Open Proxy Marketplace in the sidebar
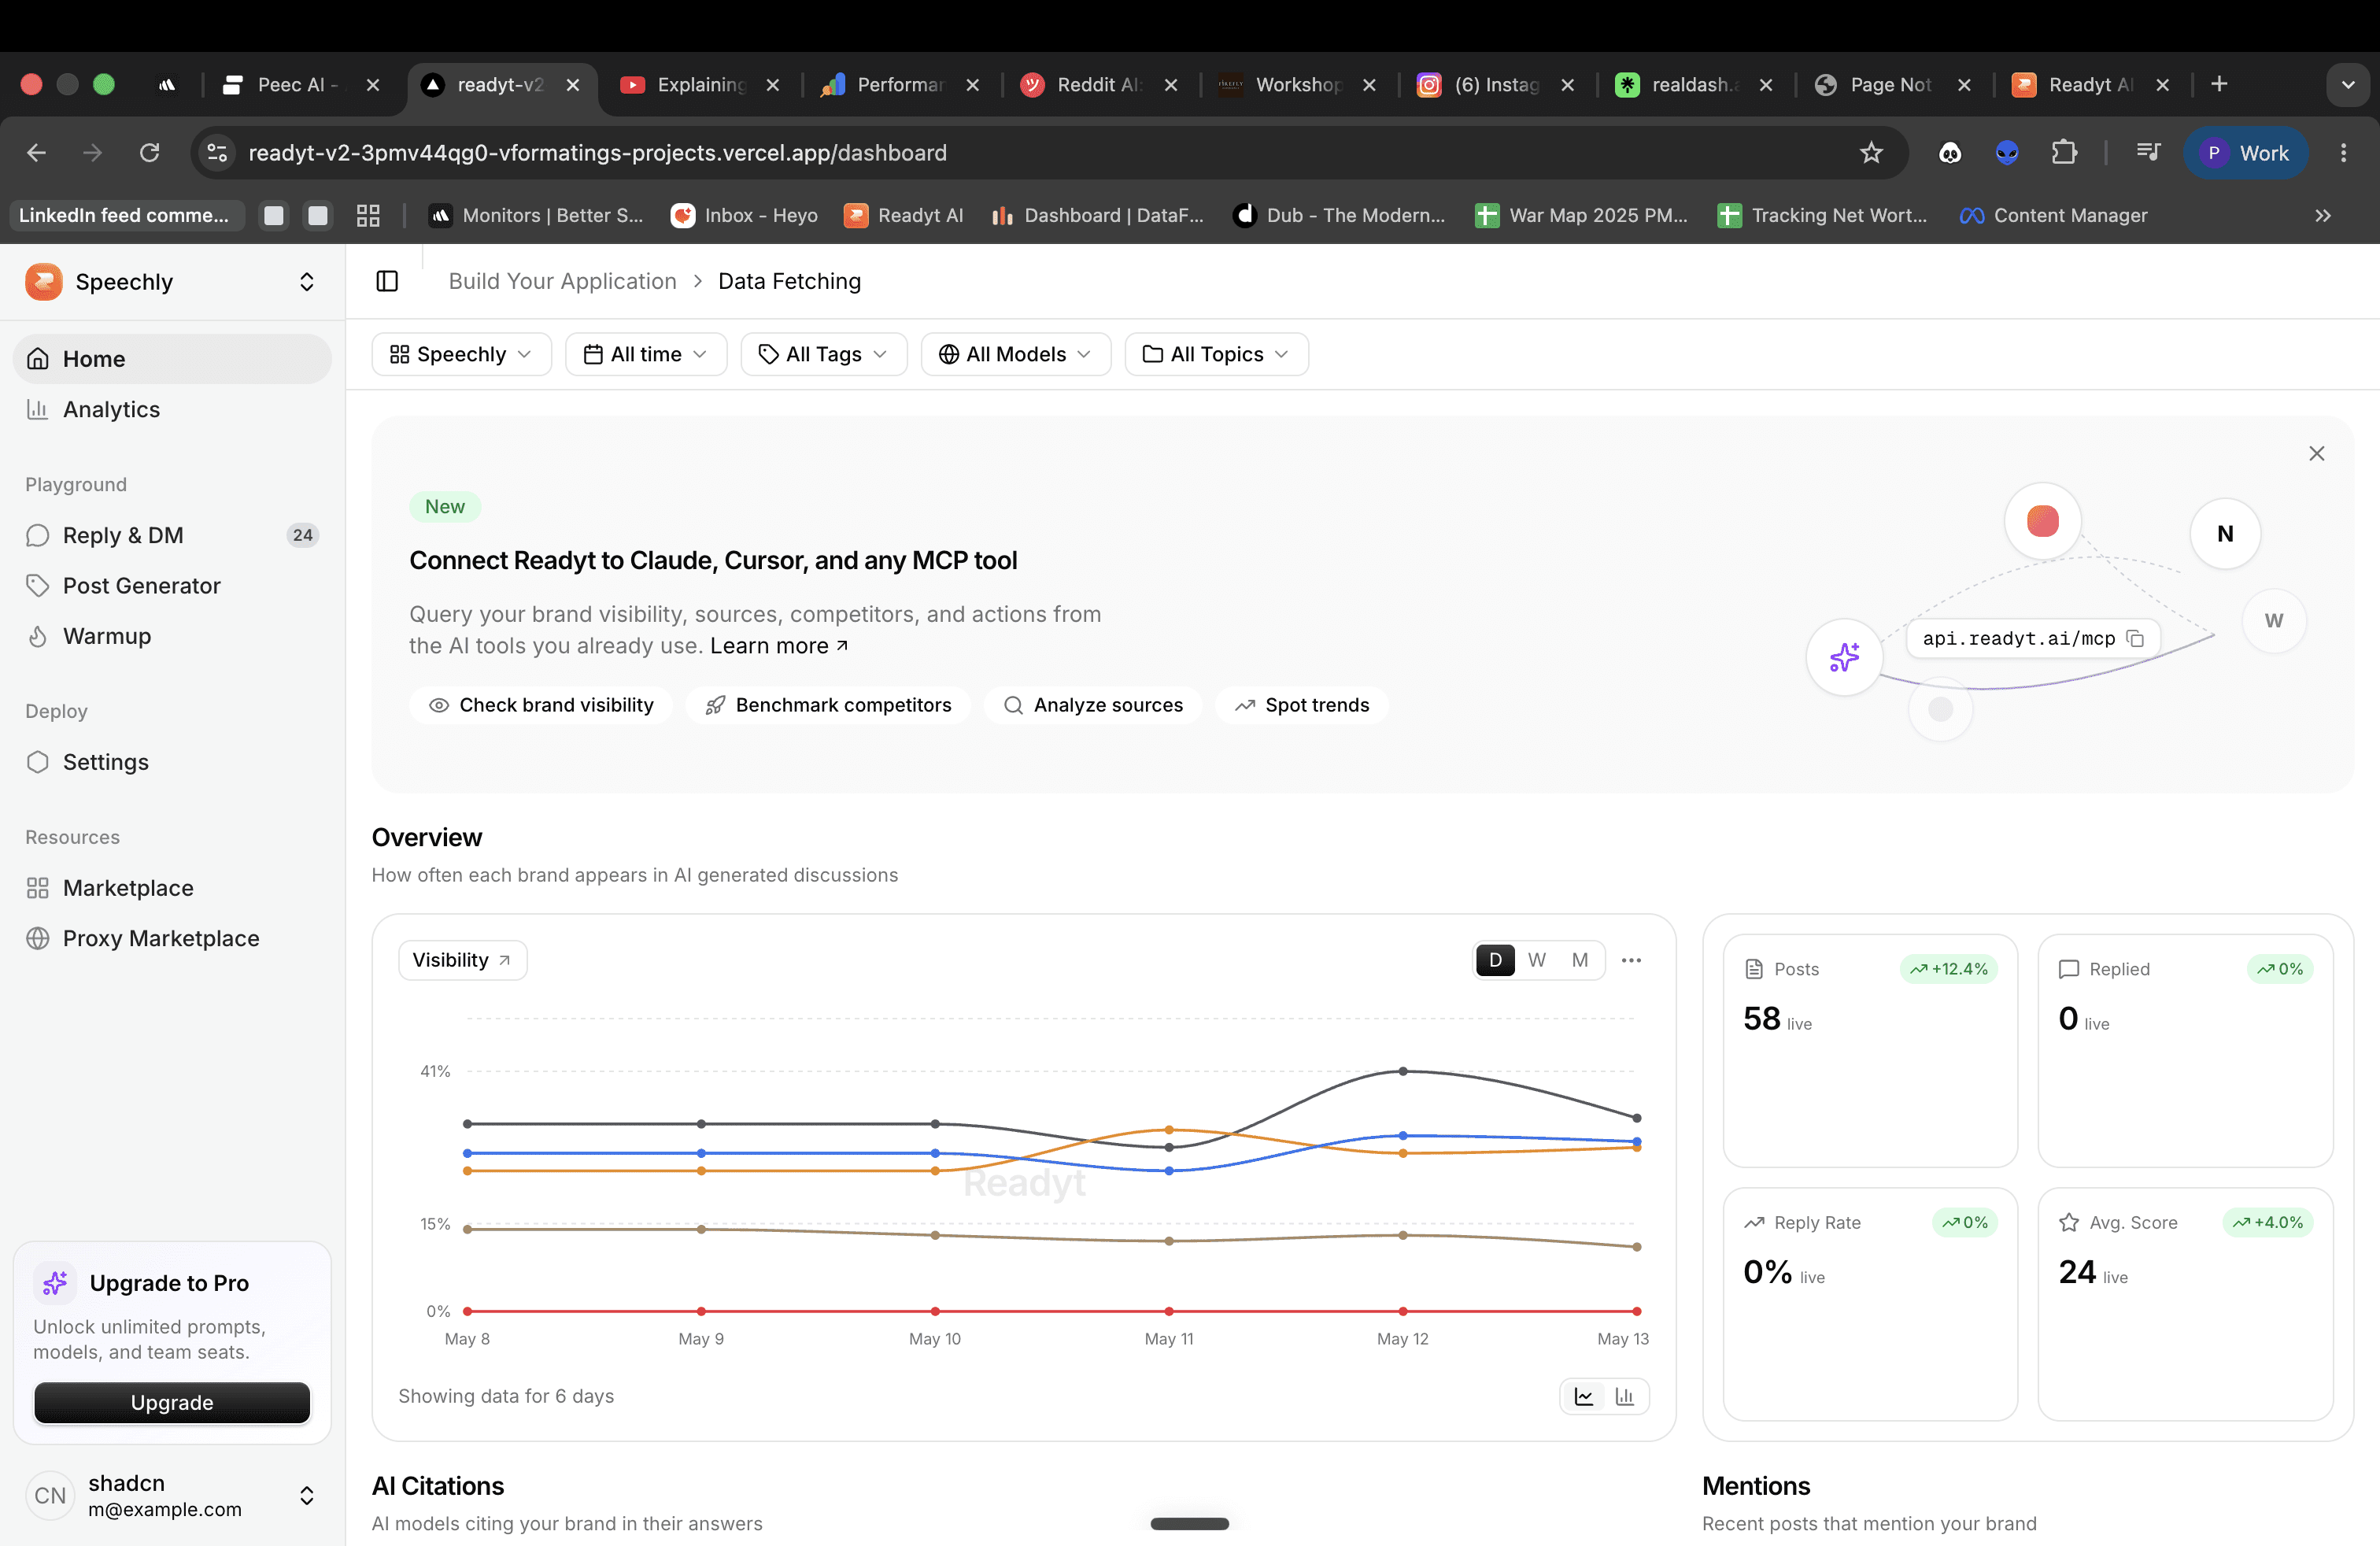This screenshot has height=1546, width=2380. point(171,938)
